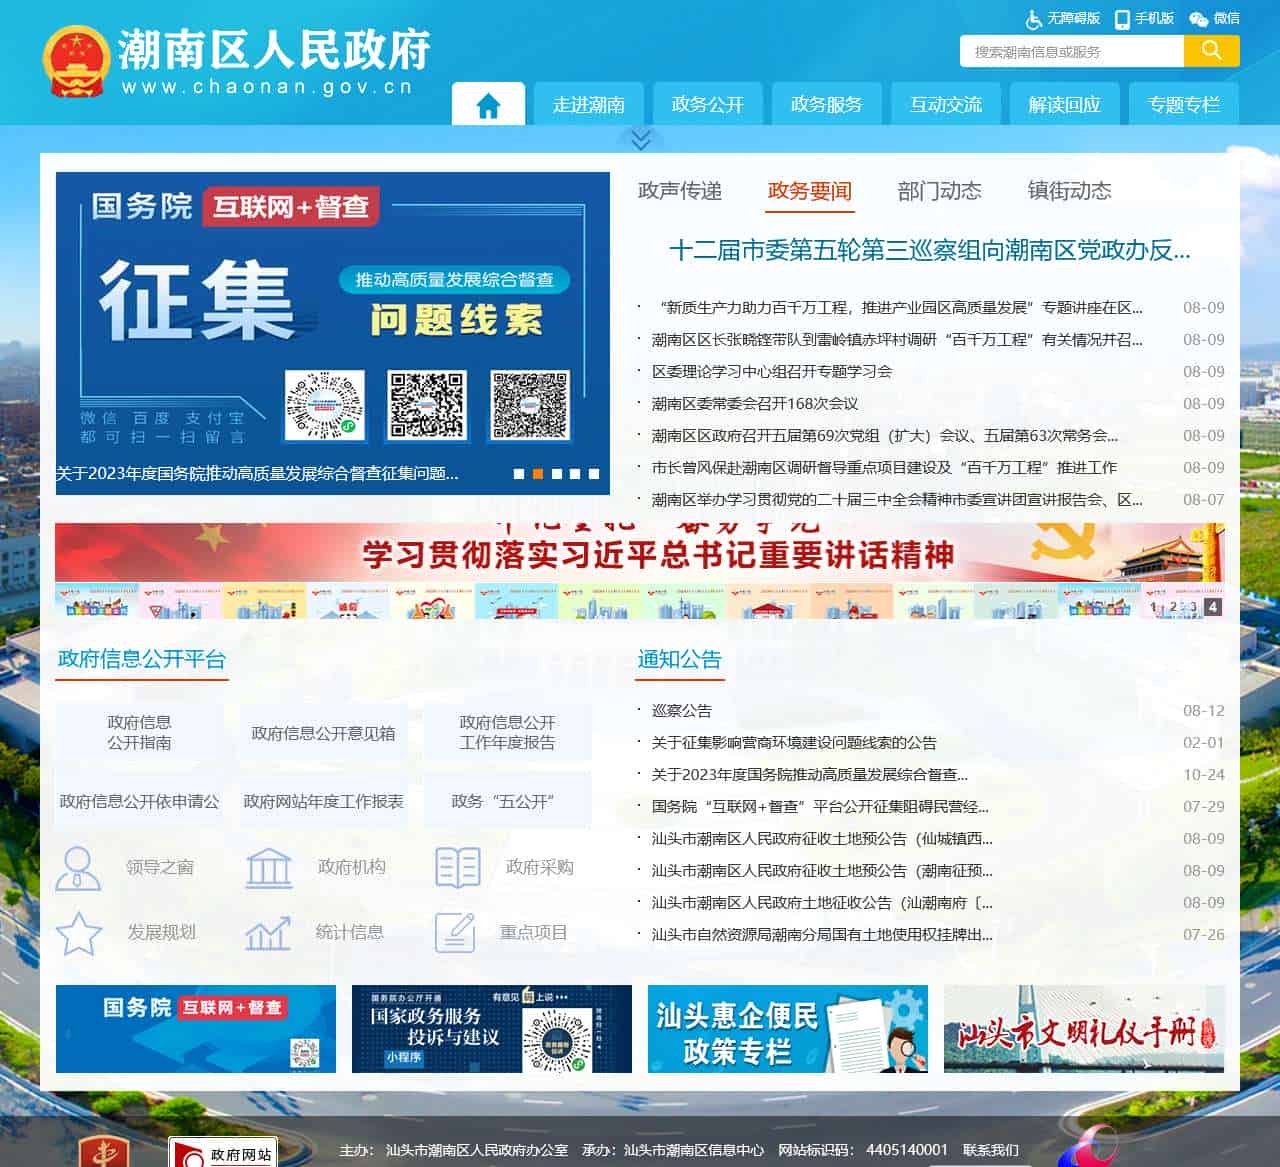Click the 统计信息 bar chart icon
The height and width of the screenshot is (1167, 1280).
tap(268, 932)
